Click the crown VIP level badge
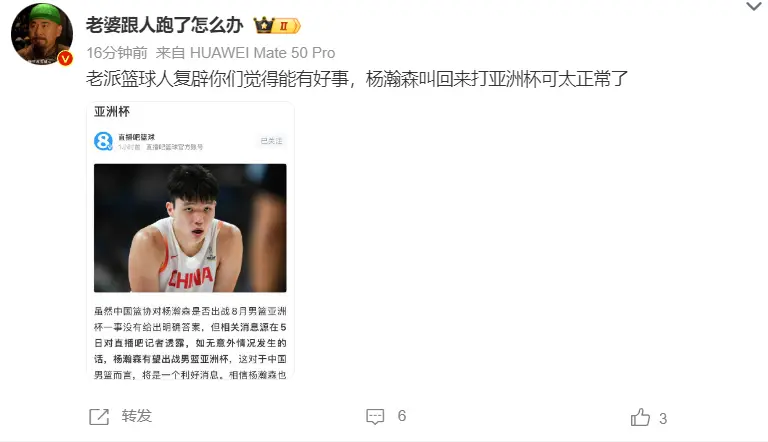 point(277,25)
